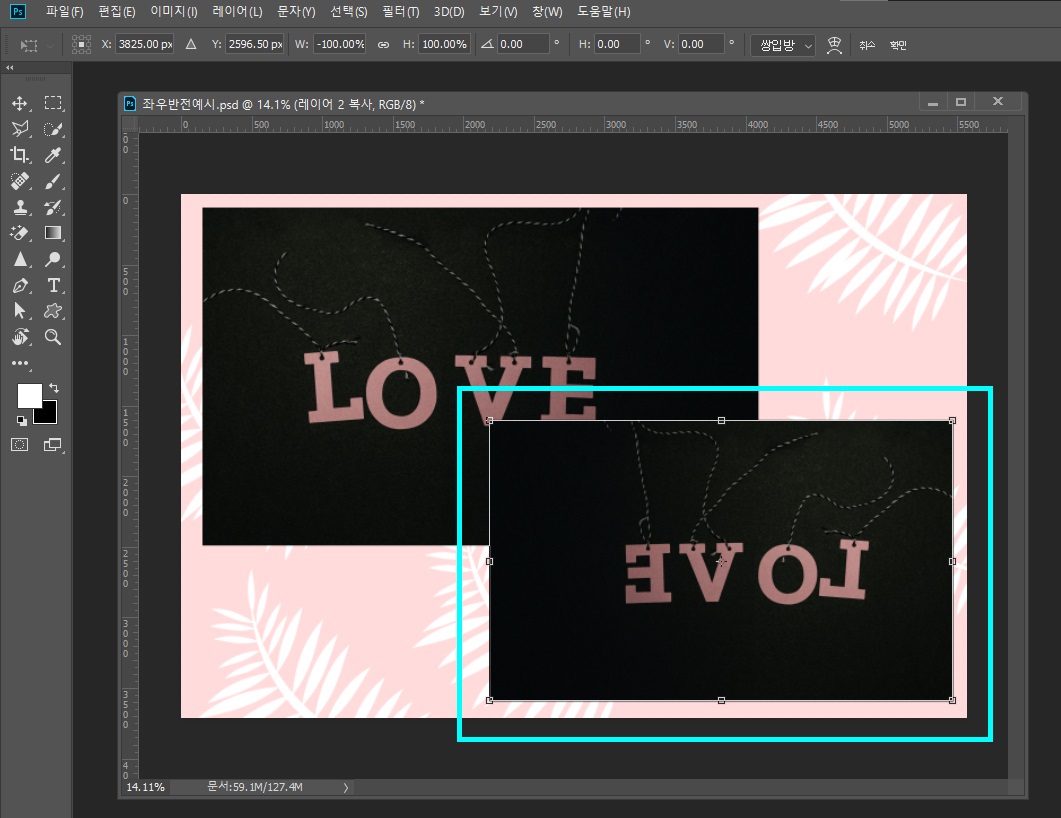This screenshot has height=818, width=1061.
Task: Select the Move tool
Action: 20,103
